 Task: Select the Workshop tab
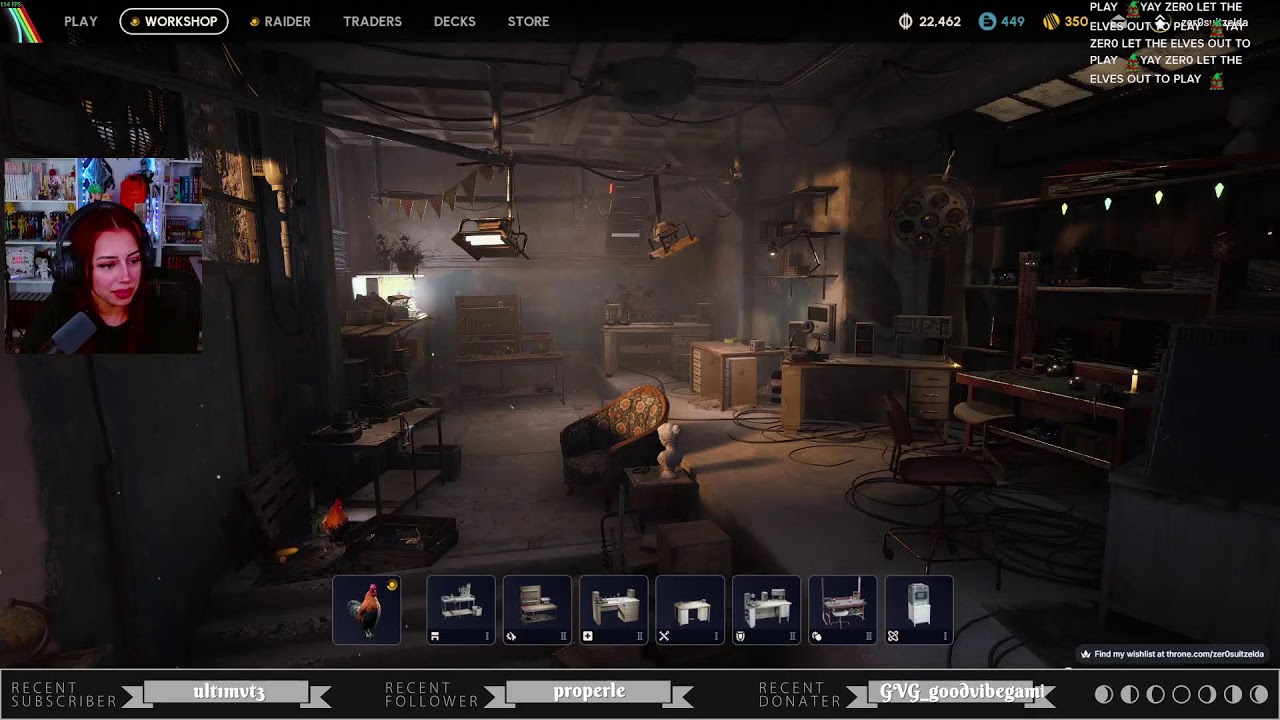point(174,21)
